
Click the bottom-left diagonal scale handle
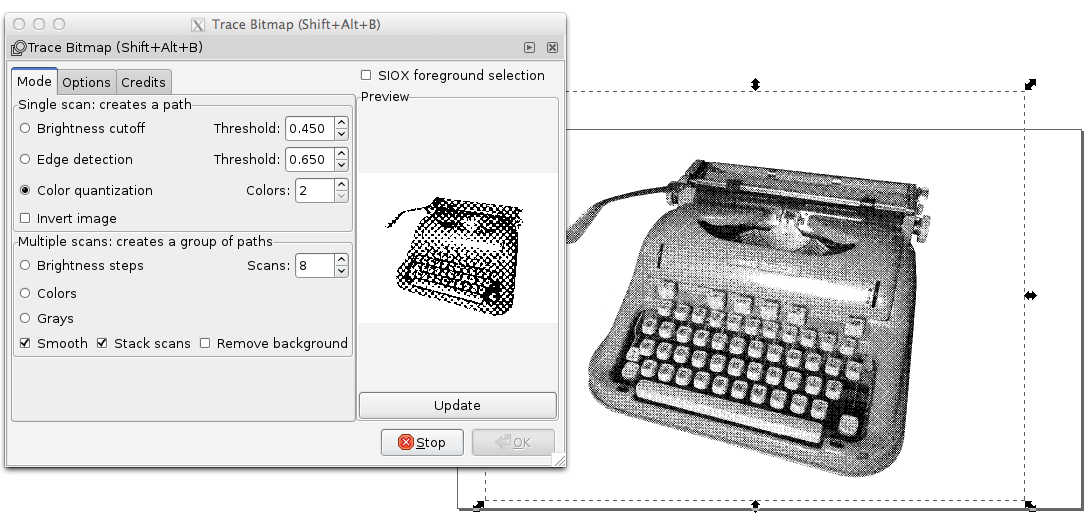click(x=478, y=506)
